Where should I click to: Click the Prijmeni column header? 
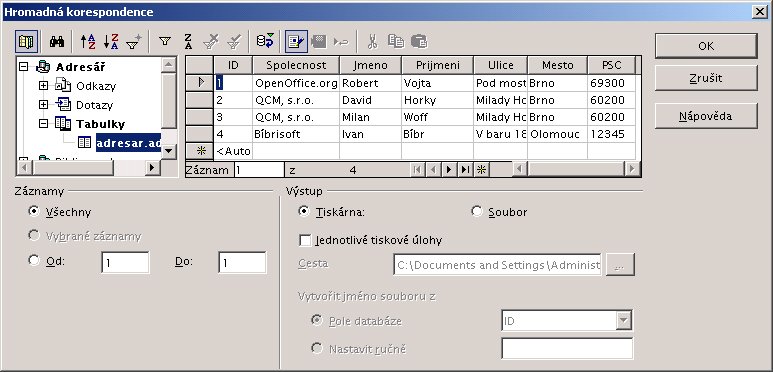click(437, 65)
